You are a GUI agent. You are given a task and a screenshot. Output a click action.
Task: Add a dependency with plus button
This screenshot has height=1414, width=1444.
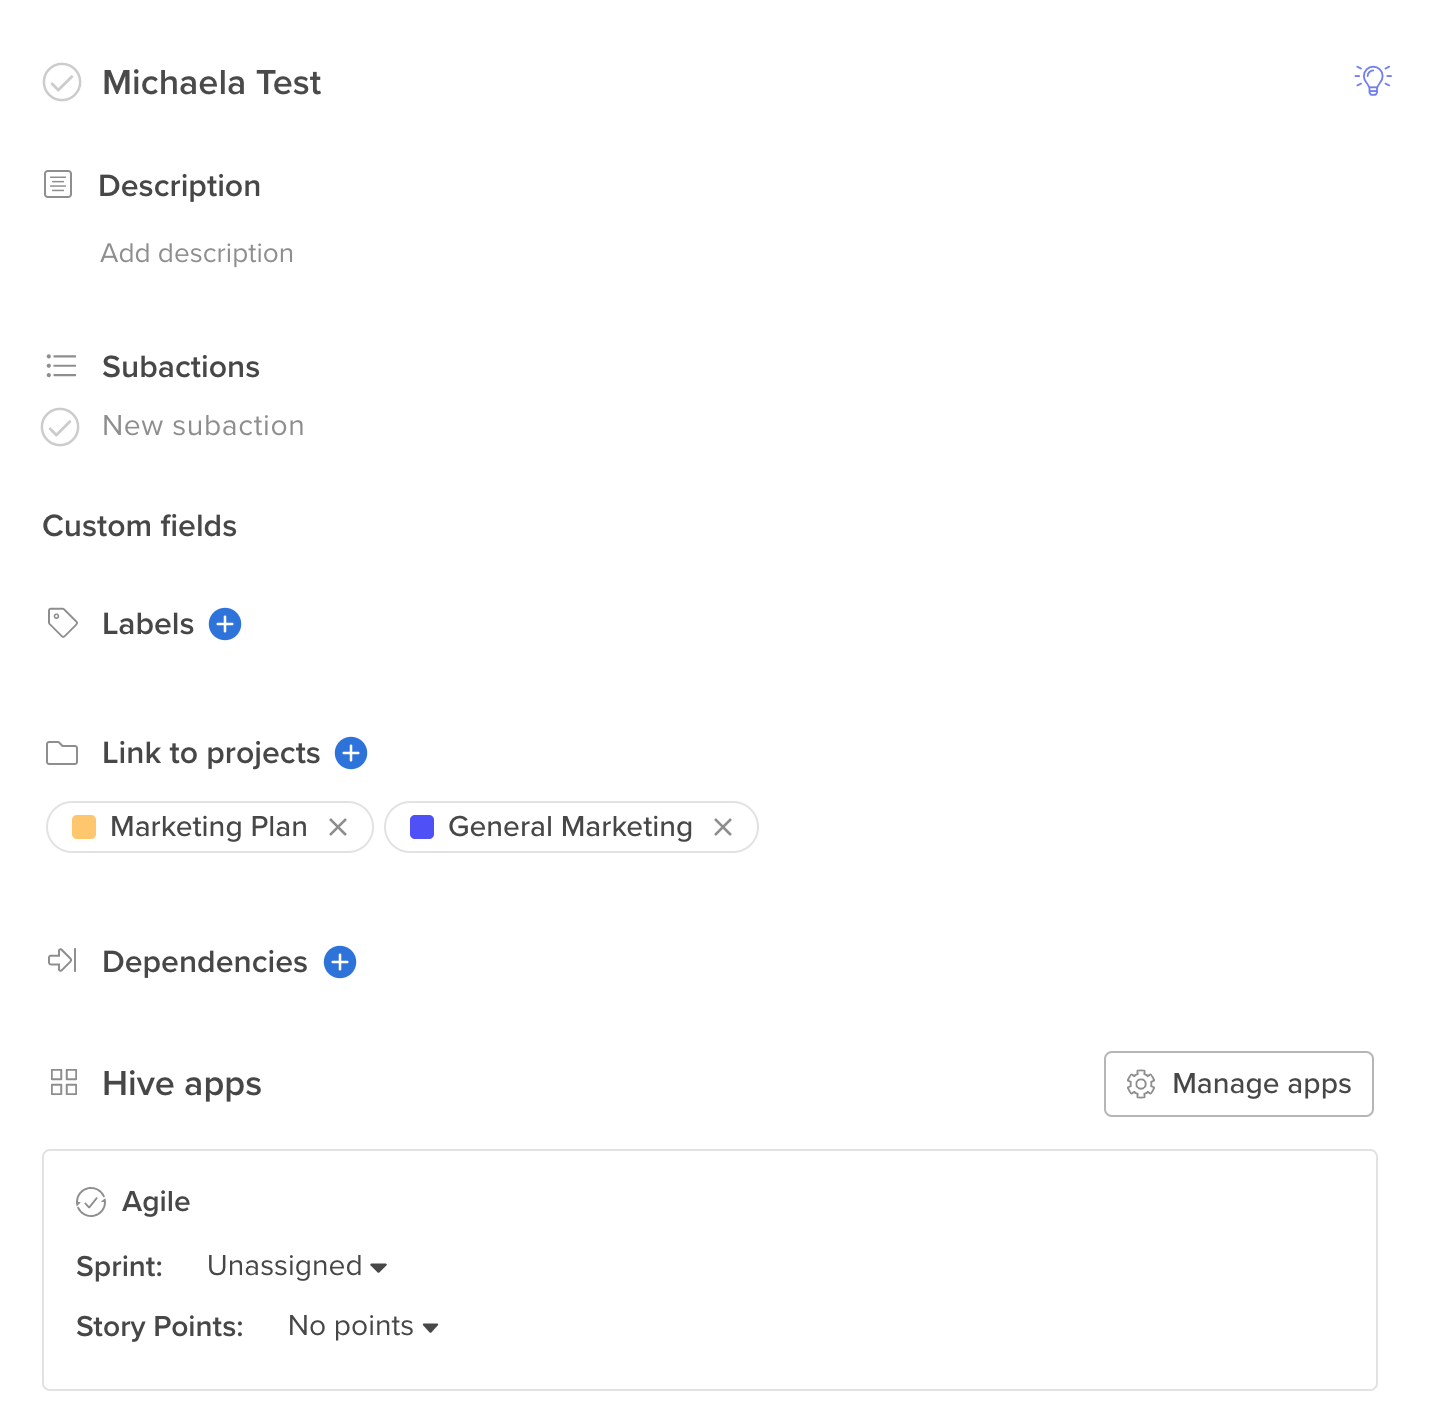[340, 962]
